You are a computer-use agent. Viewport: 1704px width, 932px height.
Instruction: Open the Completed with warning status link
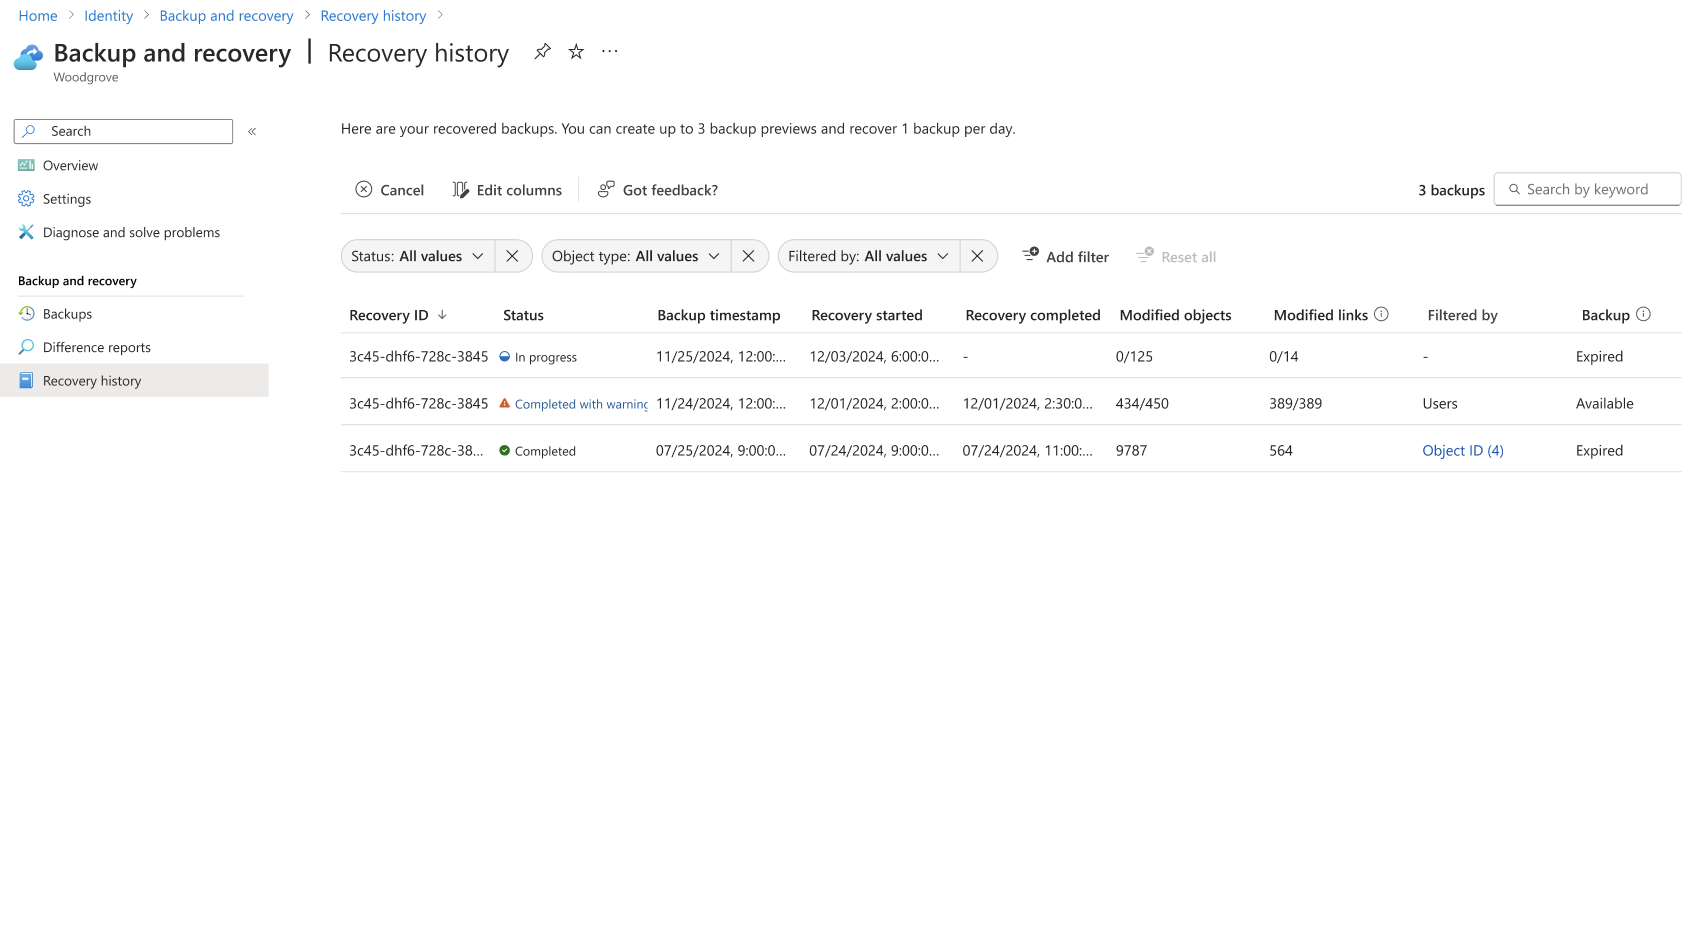tap(581, 404)
